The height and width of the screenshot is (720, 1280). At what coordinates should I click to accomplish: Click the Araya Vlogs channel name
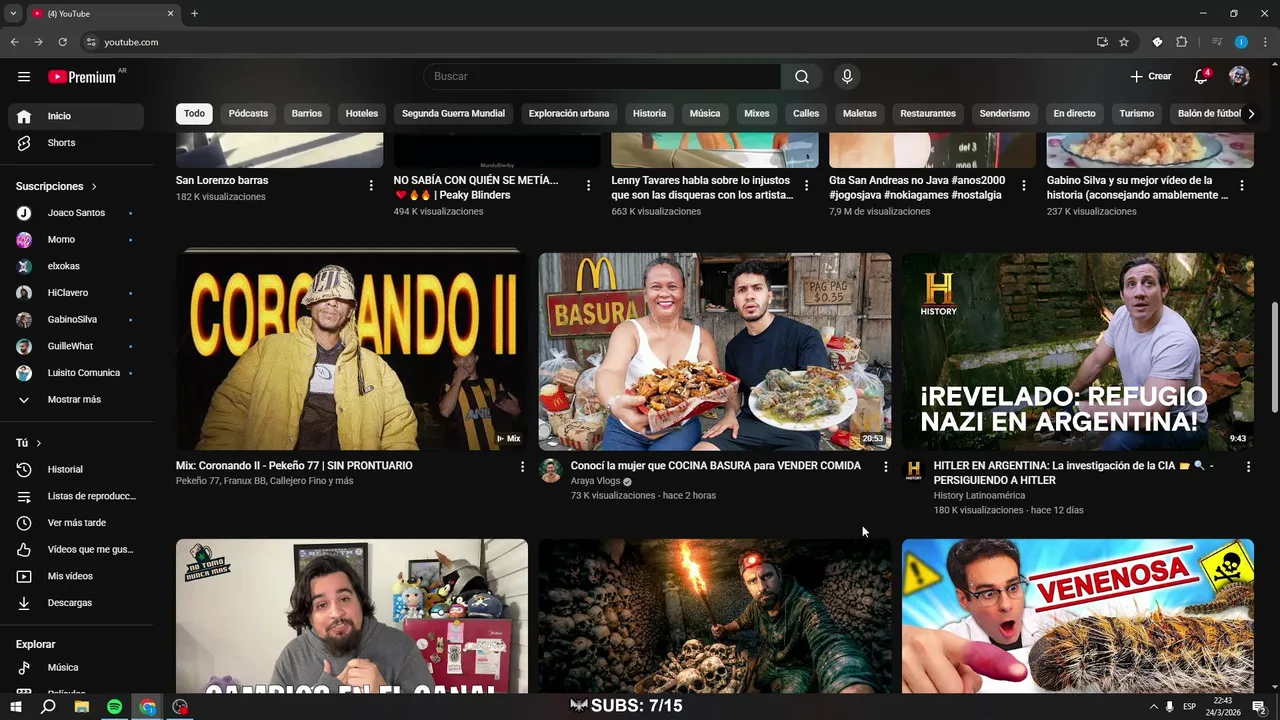596,481
